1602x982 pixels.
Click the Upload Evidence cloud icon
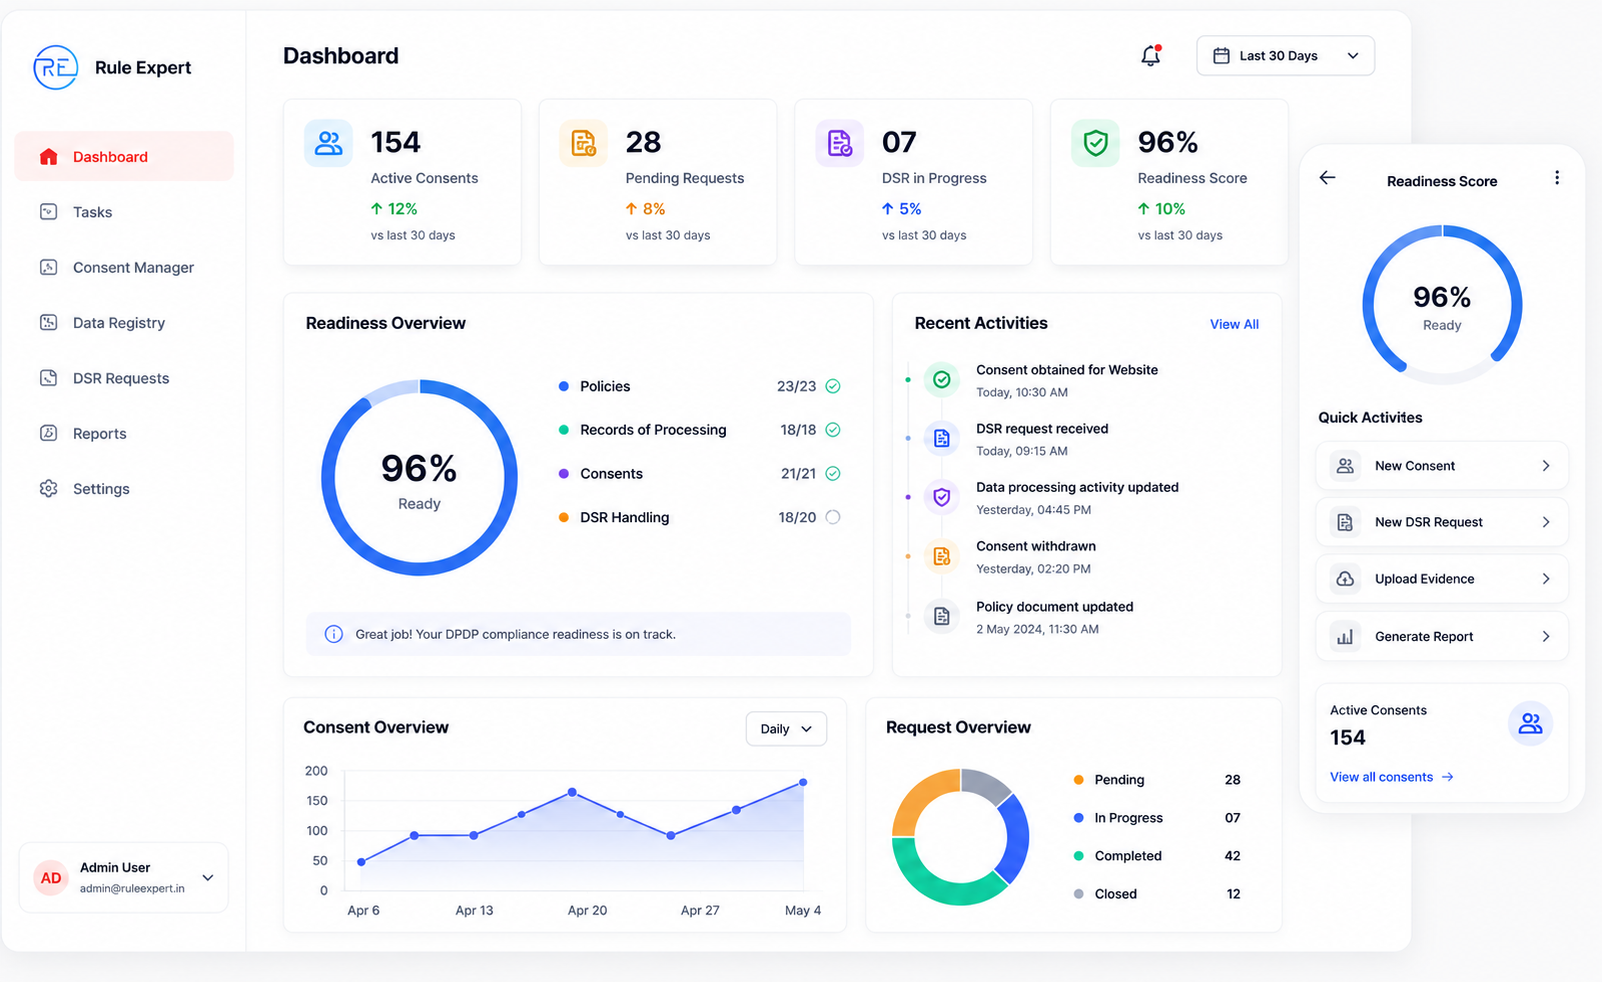1345,579
